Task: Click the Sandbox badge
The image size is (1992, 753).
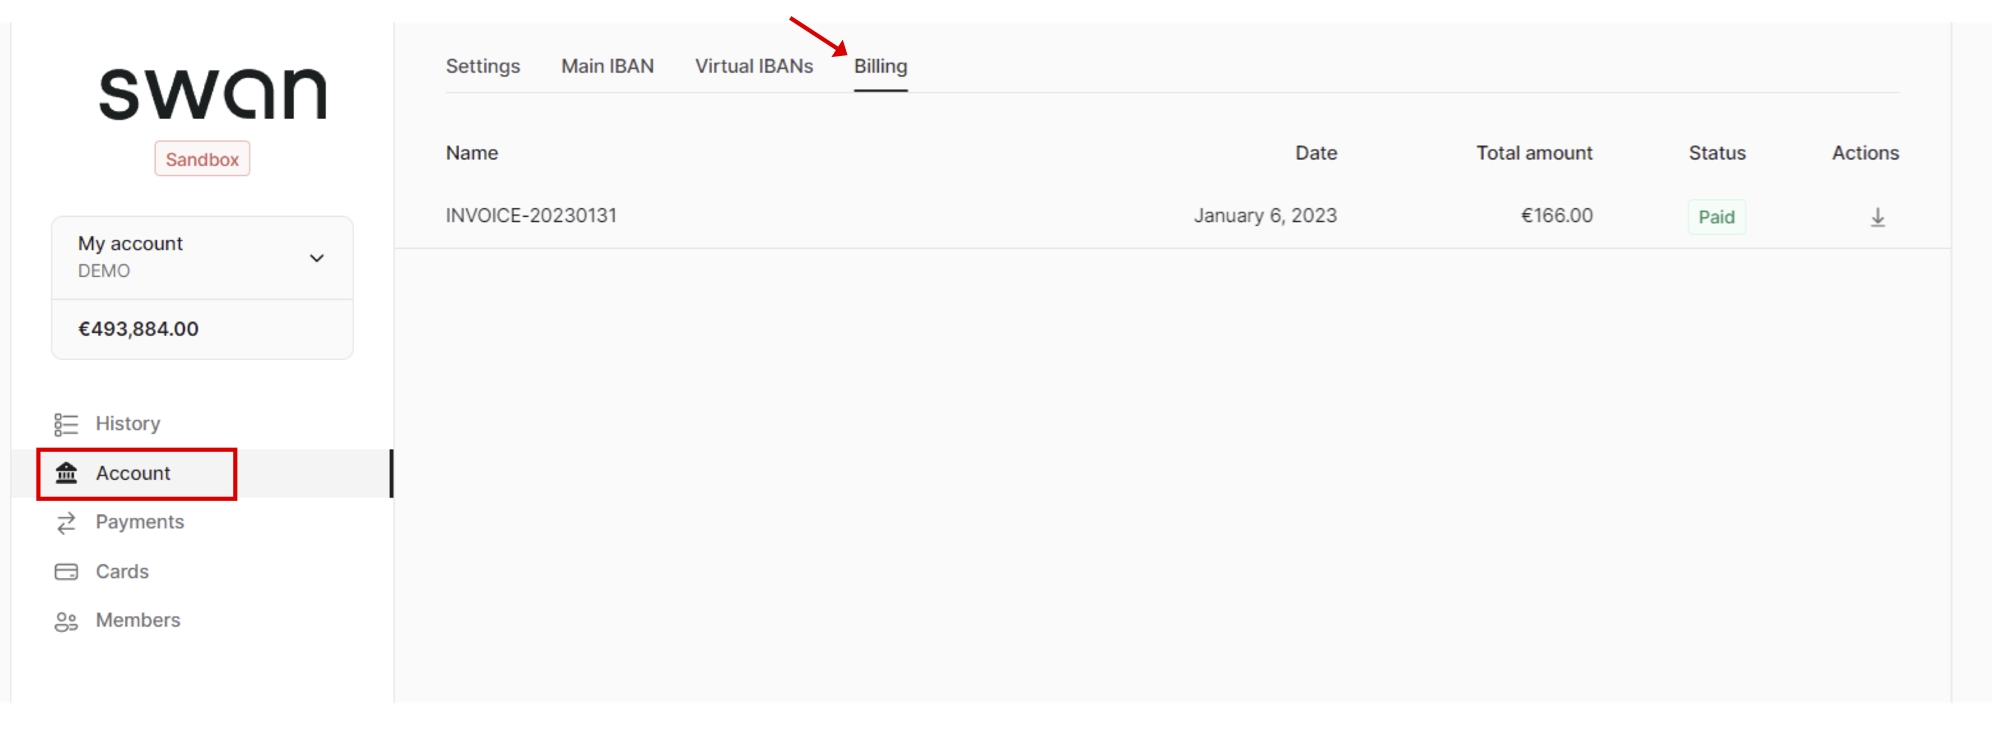Action: tap(202, 159)
